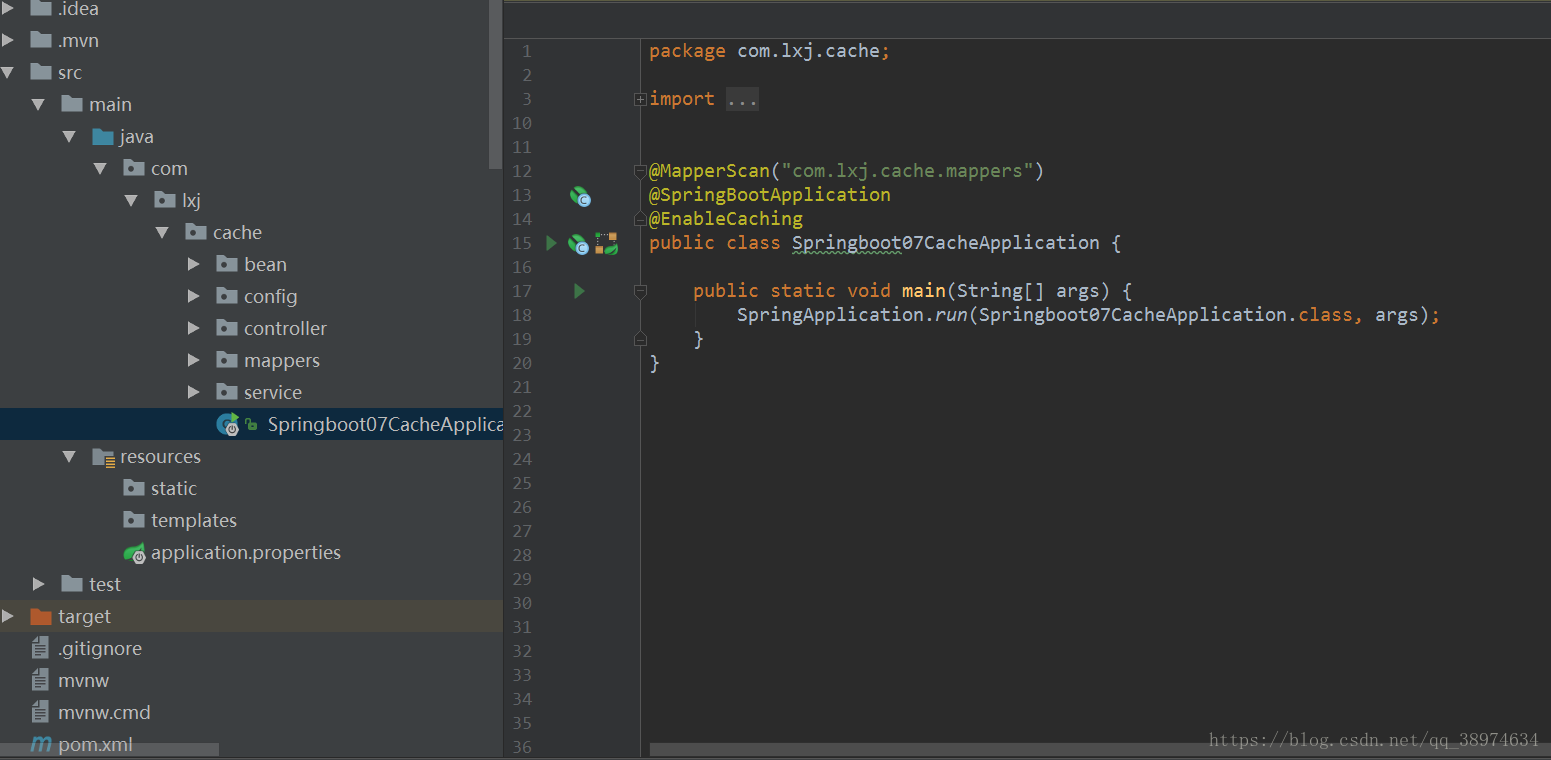Click the Springboot07CacheApplication class icon in tree

tap(228, 424)
